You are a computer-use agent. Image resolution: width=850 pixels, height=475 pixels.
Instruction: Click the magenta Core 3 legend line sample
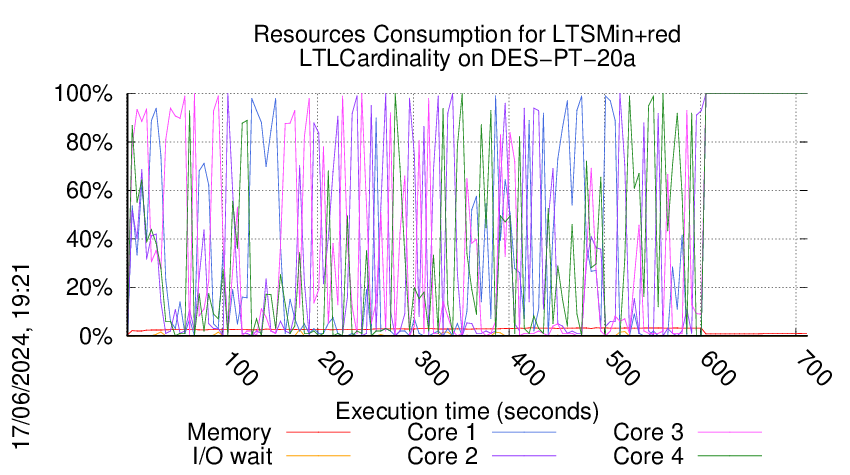730,432
